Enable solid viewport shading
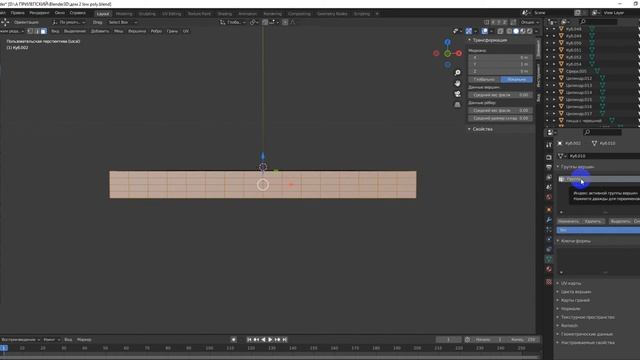Screen dimensions: 640x360 [x=516, y=31]
